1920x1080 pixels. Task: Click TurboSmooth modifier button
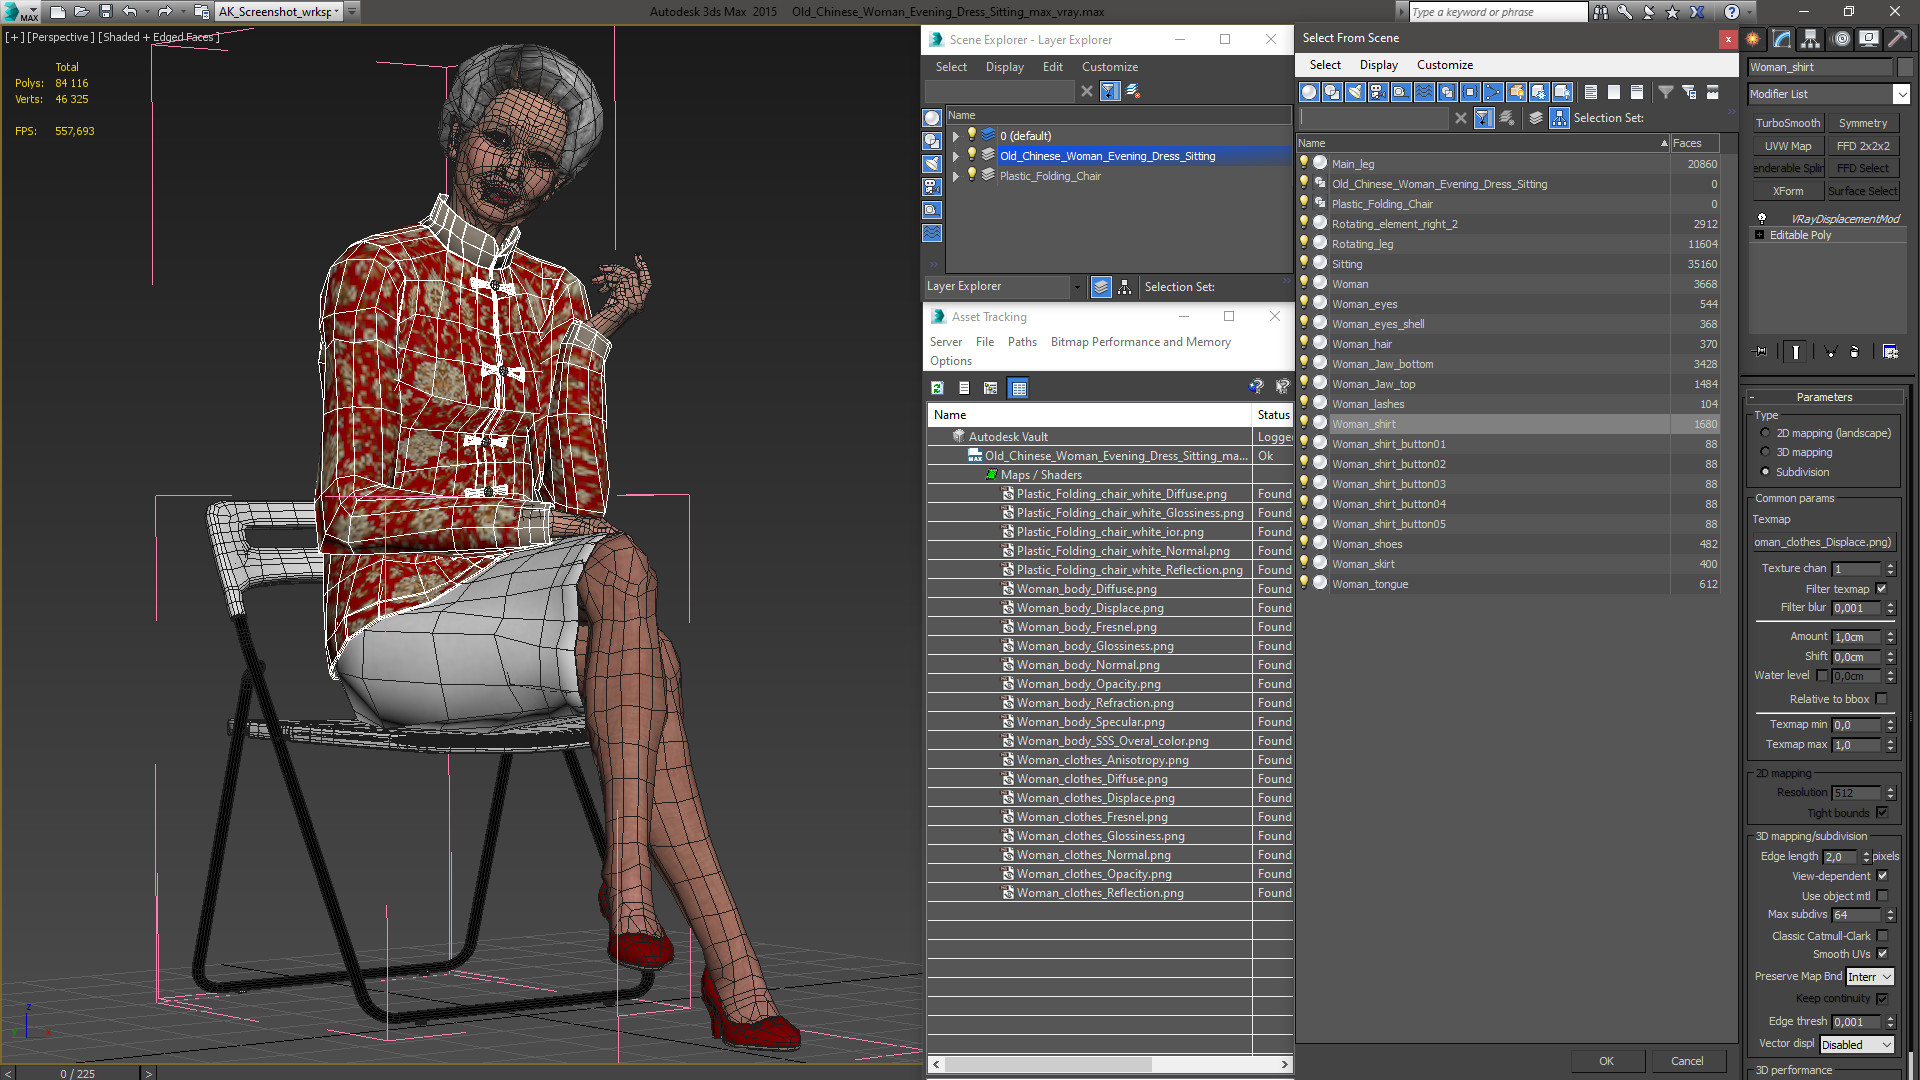(1787, 123)
